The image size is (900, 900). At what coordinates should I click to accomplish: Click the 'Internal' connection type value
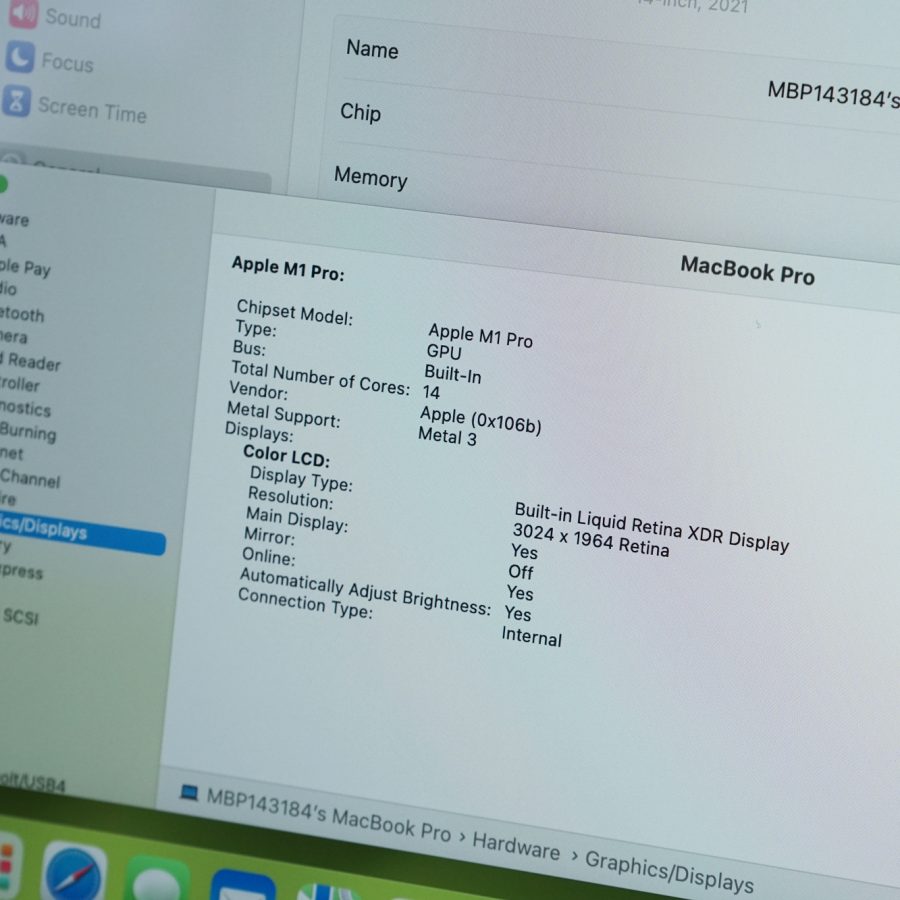coord(532,637)
